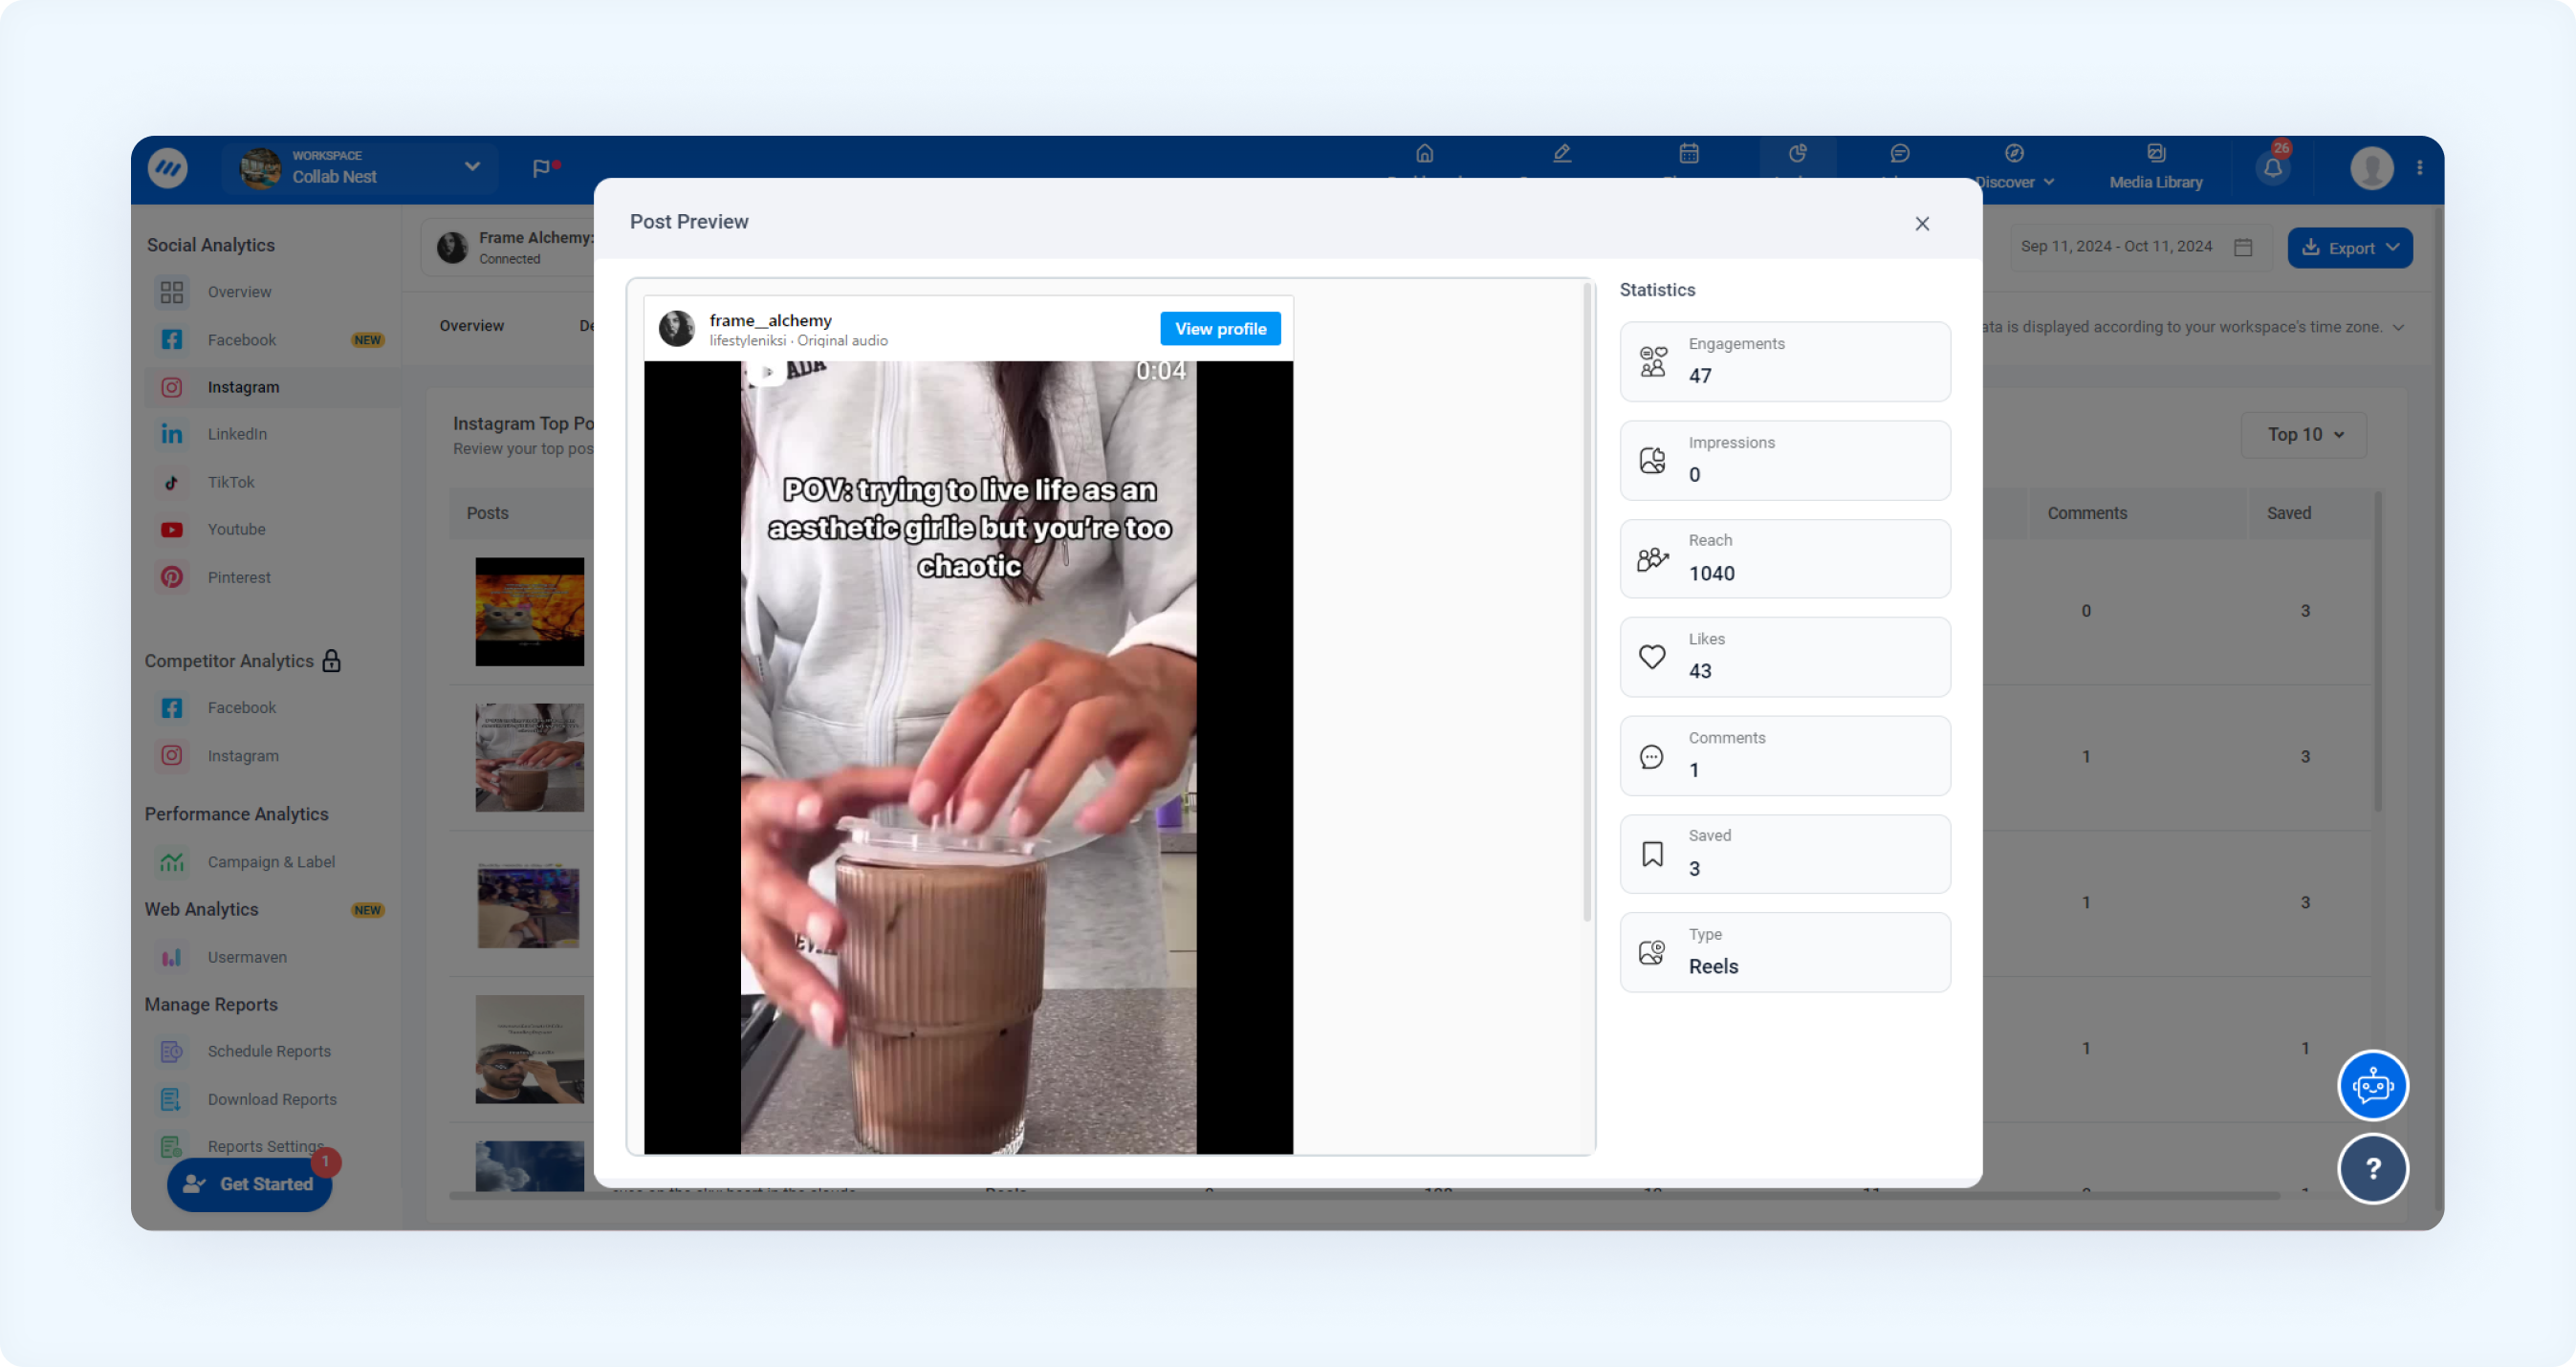Click the Campaign & Label chart icon
The width and height of the screenshot is (2576, 1367).
coord(172,862)
